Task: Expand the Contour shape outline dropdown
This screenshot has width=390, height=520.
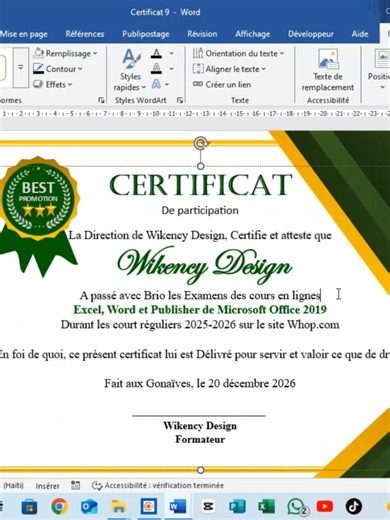Action: point(80,69)
